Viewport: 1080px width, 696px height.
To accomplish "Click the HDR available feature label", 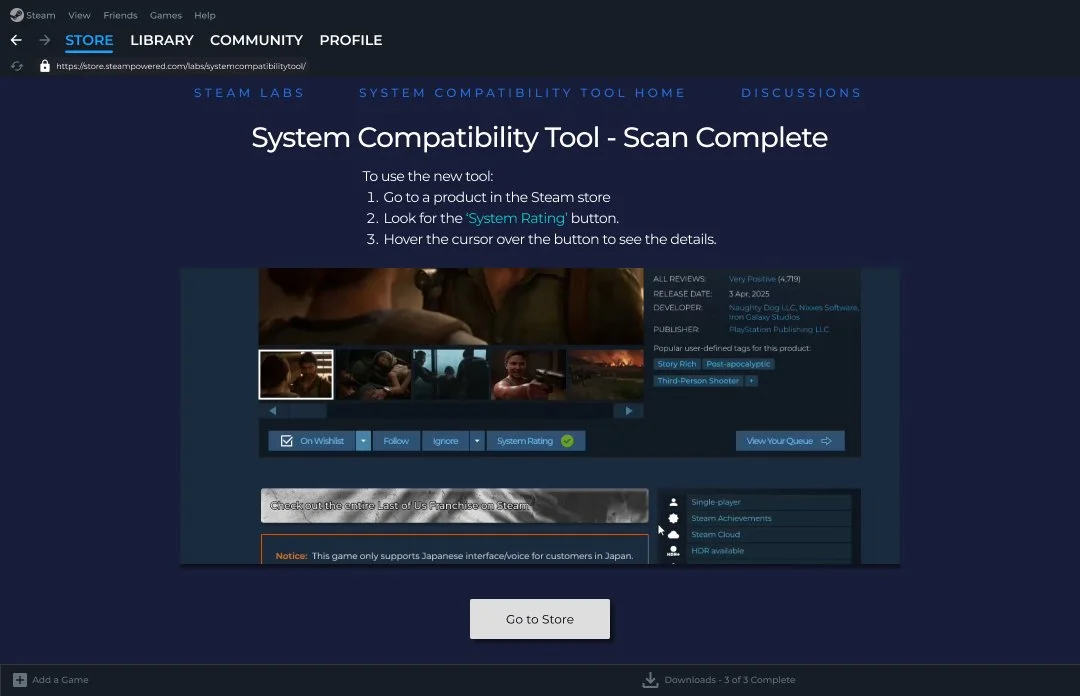I will pyautogui.click(x=718, y=551).
